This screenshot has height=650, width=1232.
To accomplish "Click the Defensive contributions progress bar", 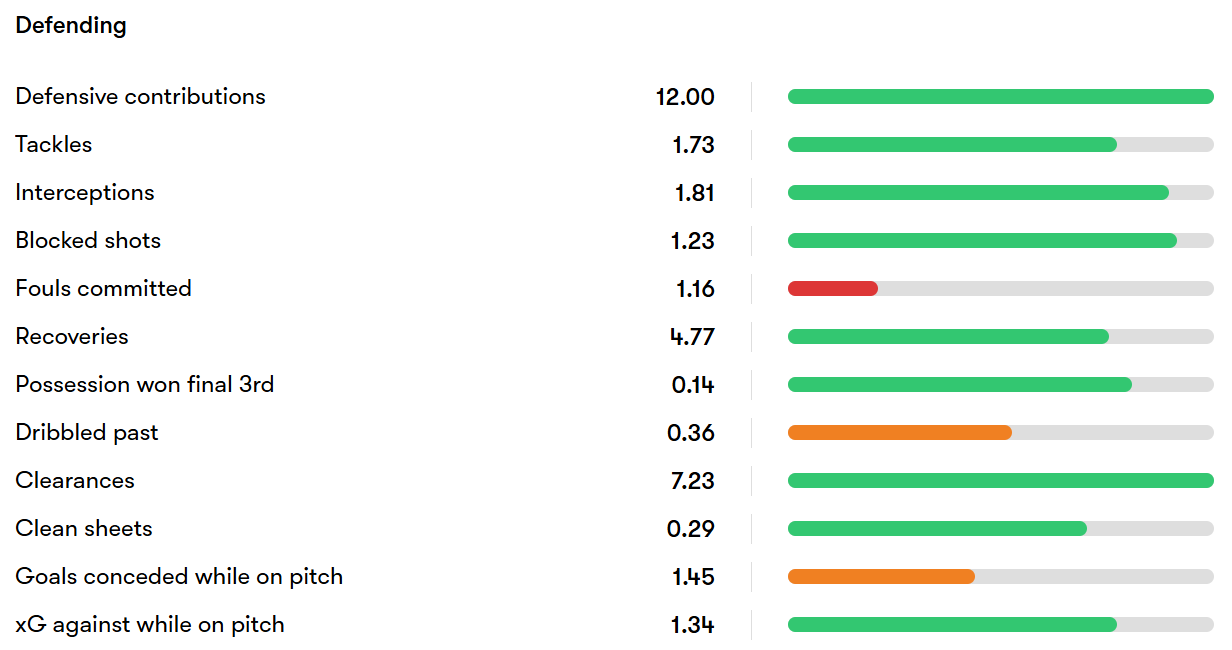I will click(x=1001, y=97).
